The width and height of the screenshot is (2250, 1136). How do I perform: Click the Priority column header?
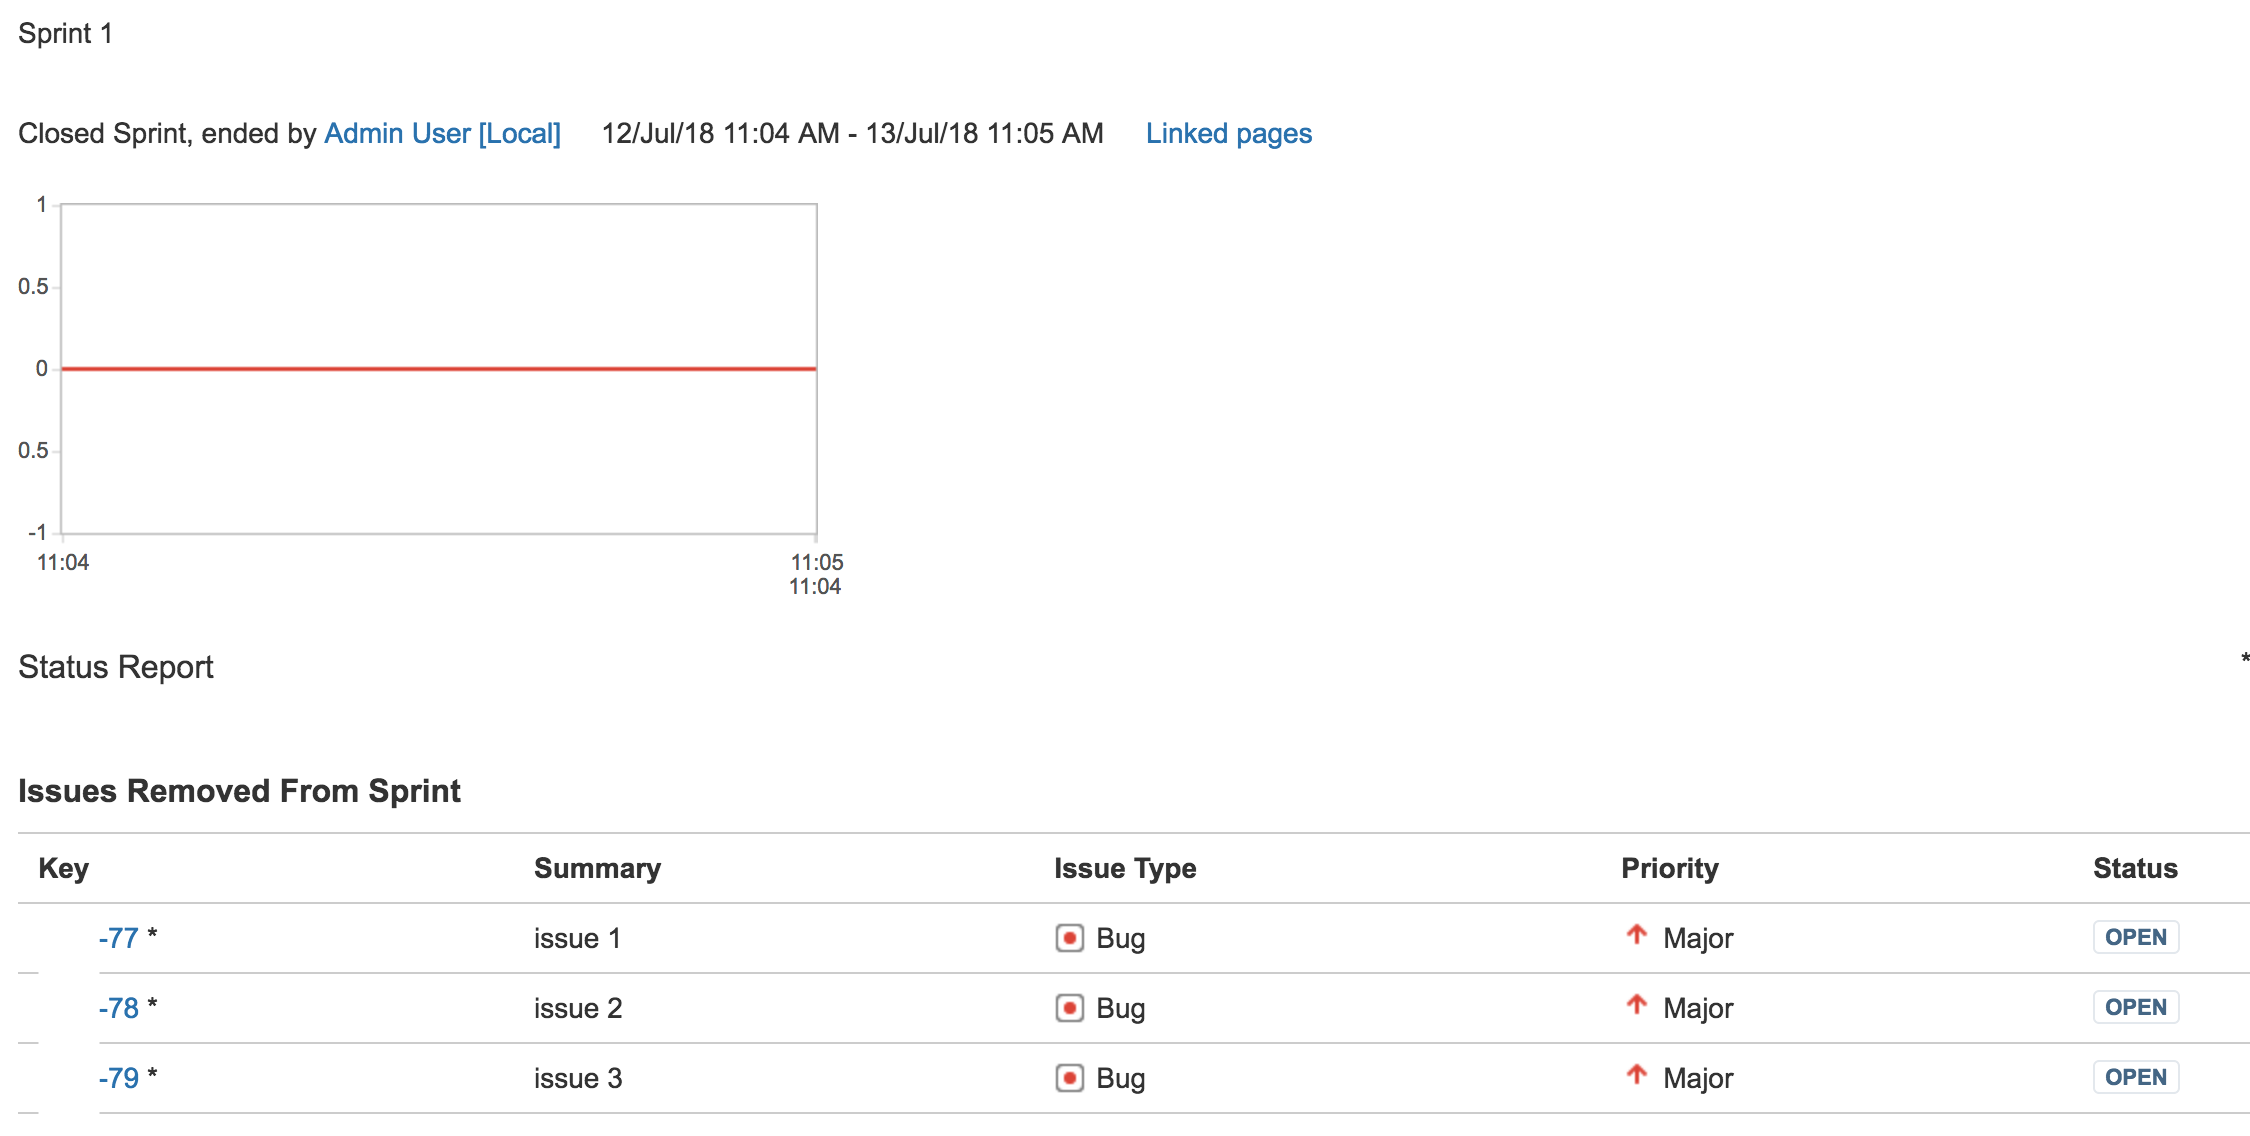1669,868
